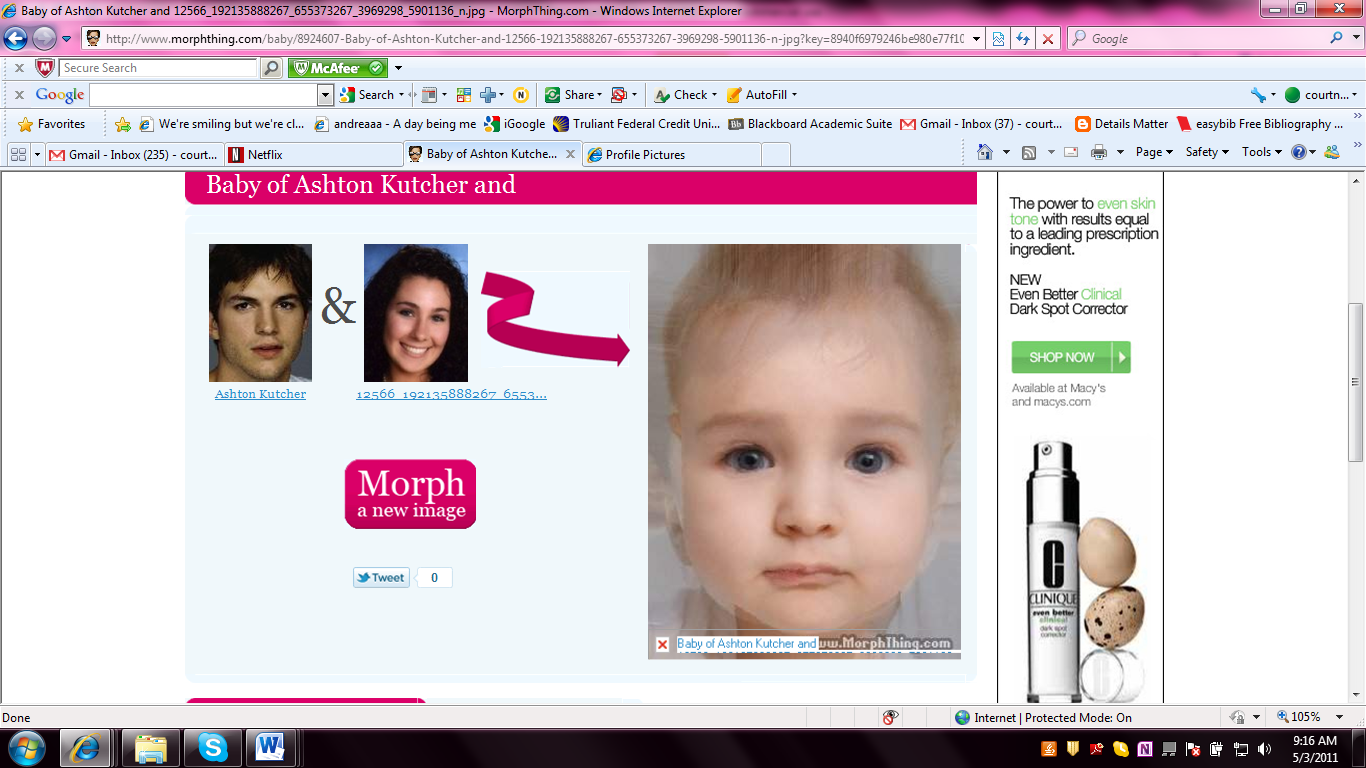The width and height of the screenshot is (1366, 768).
Task: Open Microsoft Word from the taskbar
Action: [x=271, y=748]
